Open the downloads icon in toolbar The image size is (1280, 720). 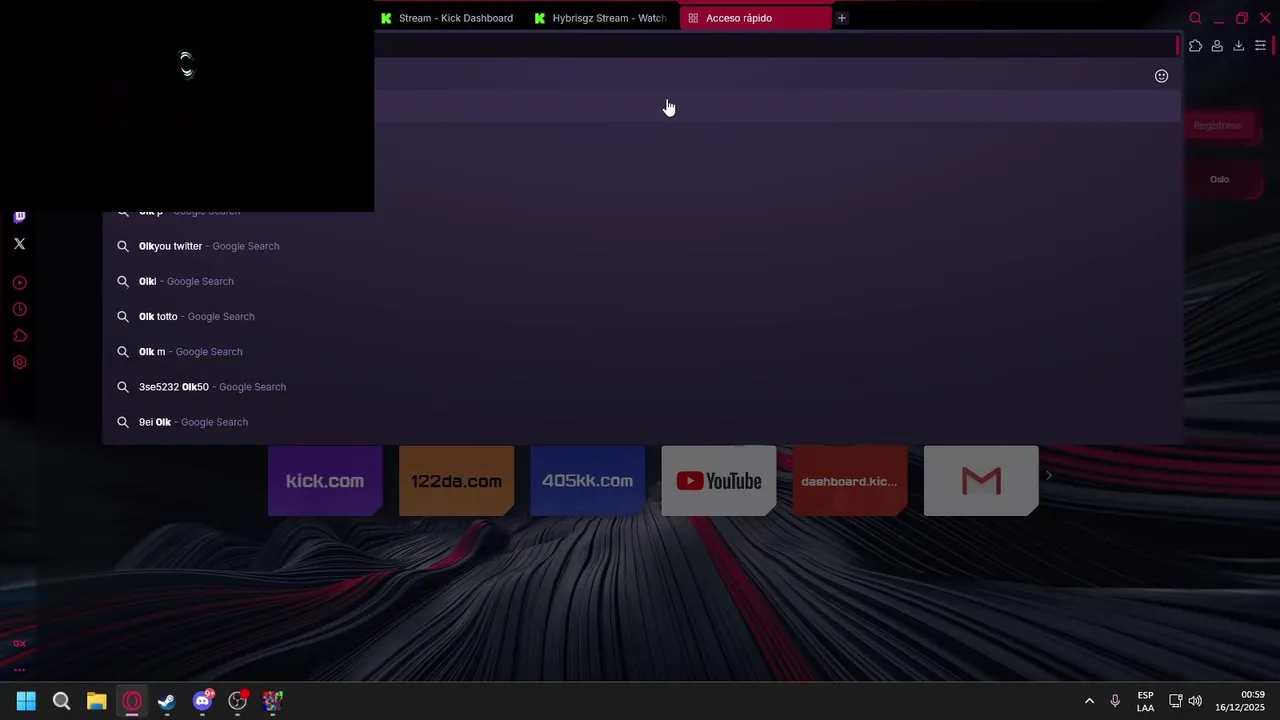pyautogui.click(x=1238, y=46)
